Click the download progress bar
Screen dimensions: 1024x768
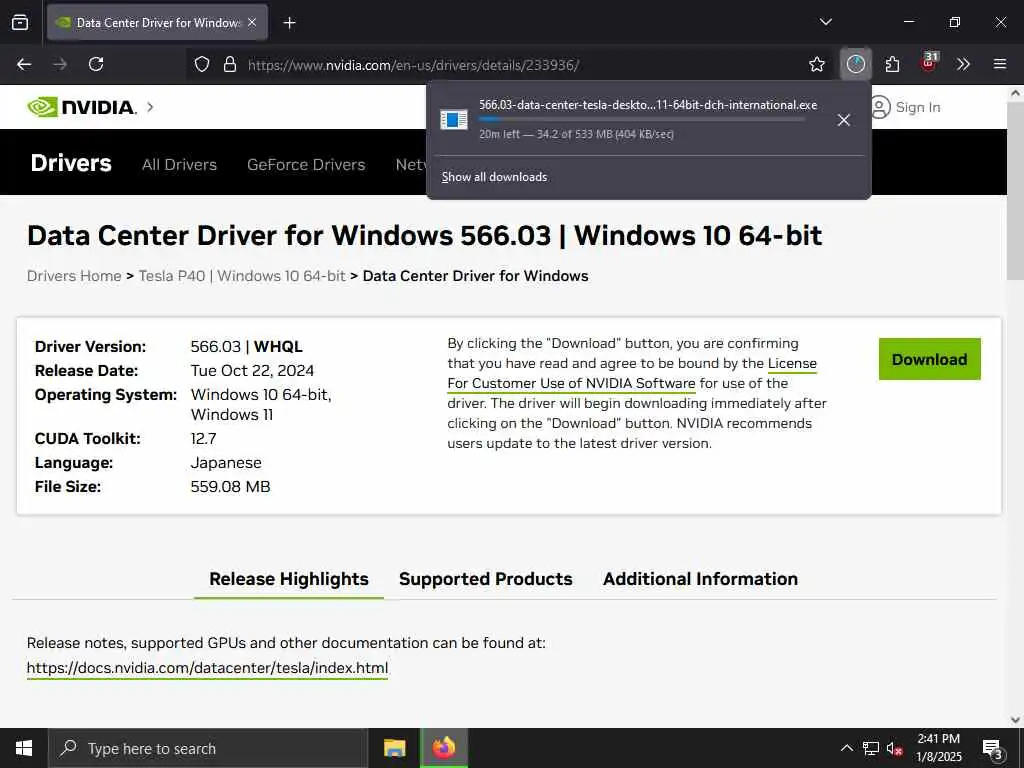641,119
